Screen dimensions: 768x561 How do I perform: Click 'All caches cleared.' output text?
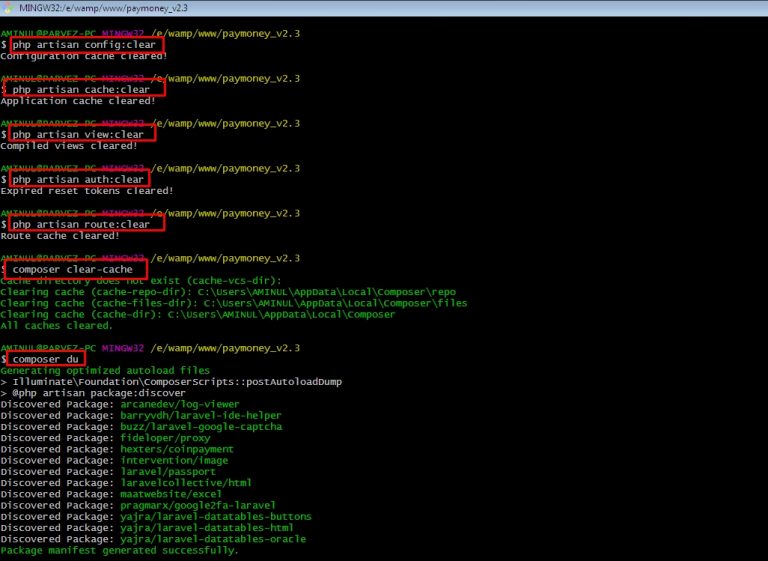(57, 325)
